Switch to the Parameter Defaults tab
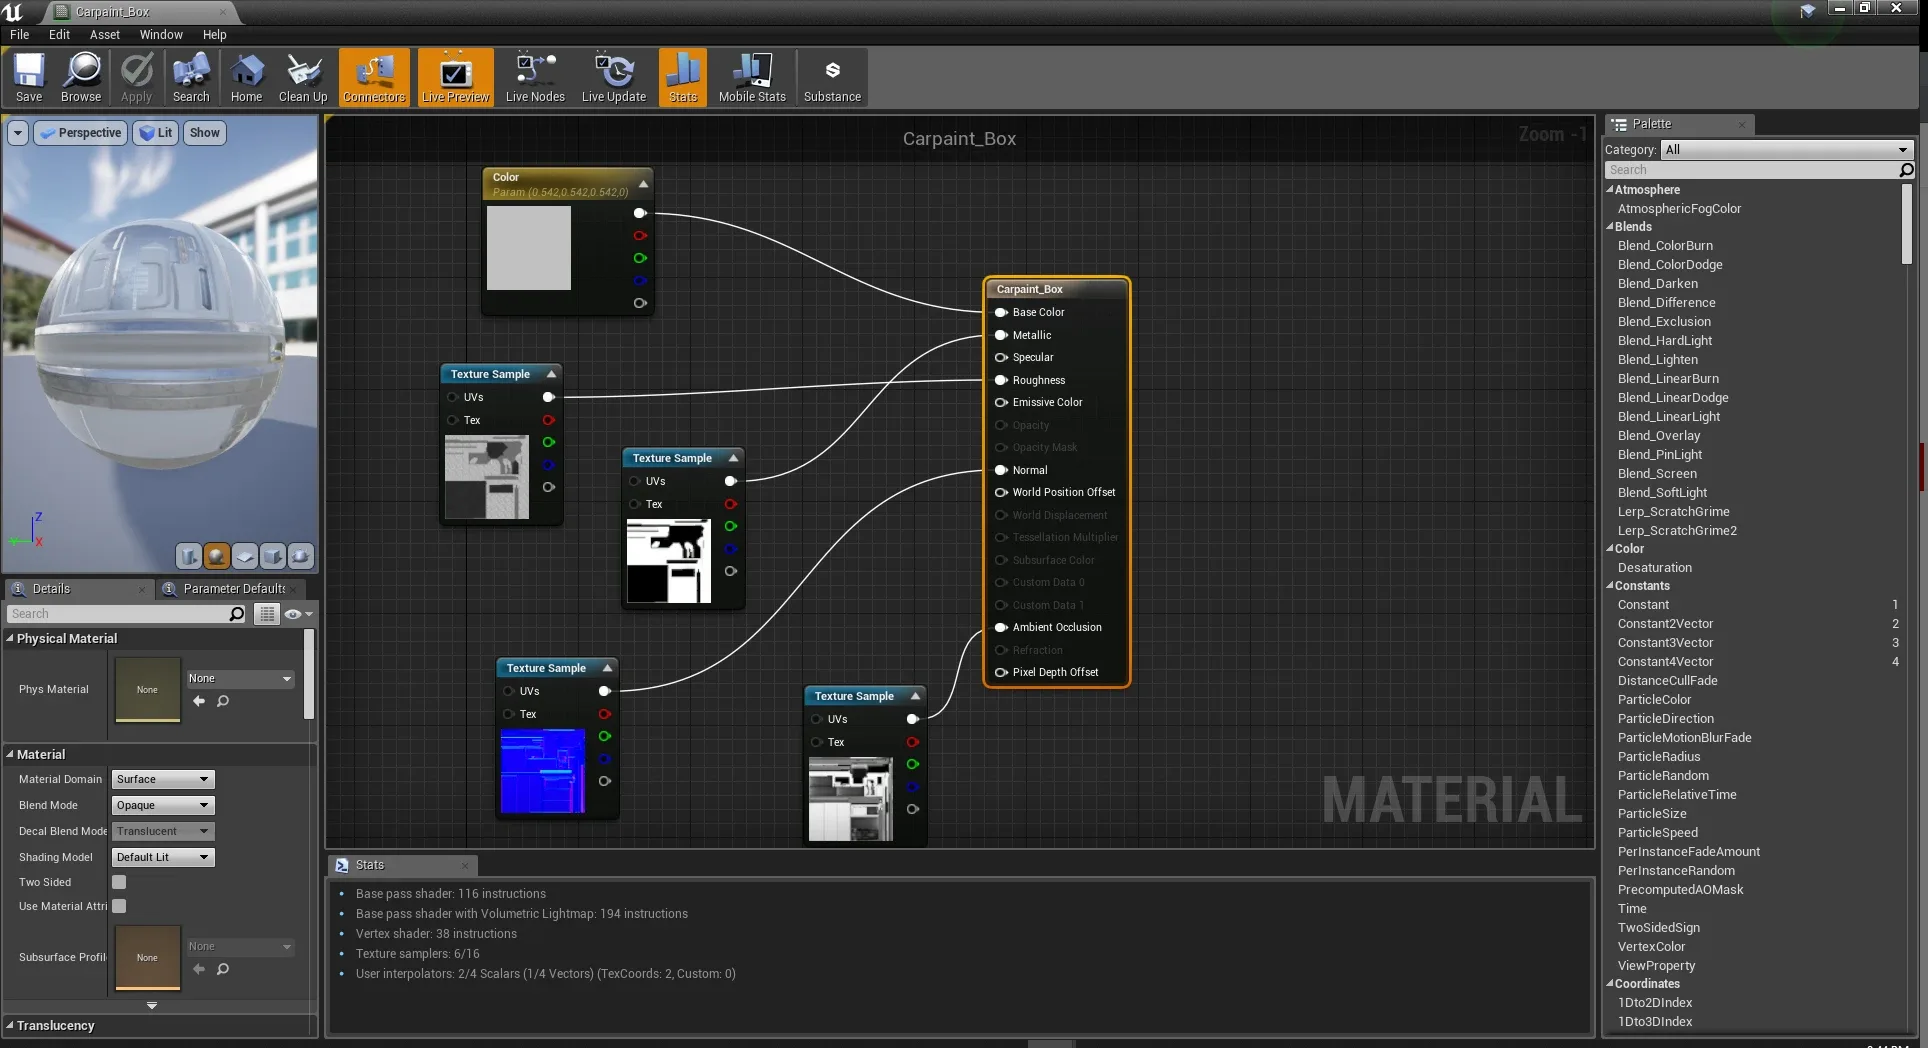Viewport: 1928px width, 1048px height. [x=234, y=589]
